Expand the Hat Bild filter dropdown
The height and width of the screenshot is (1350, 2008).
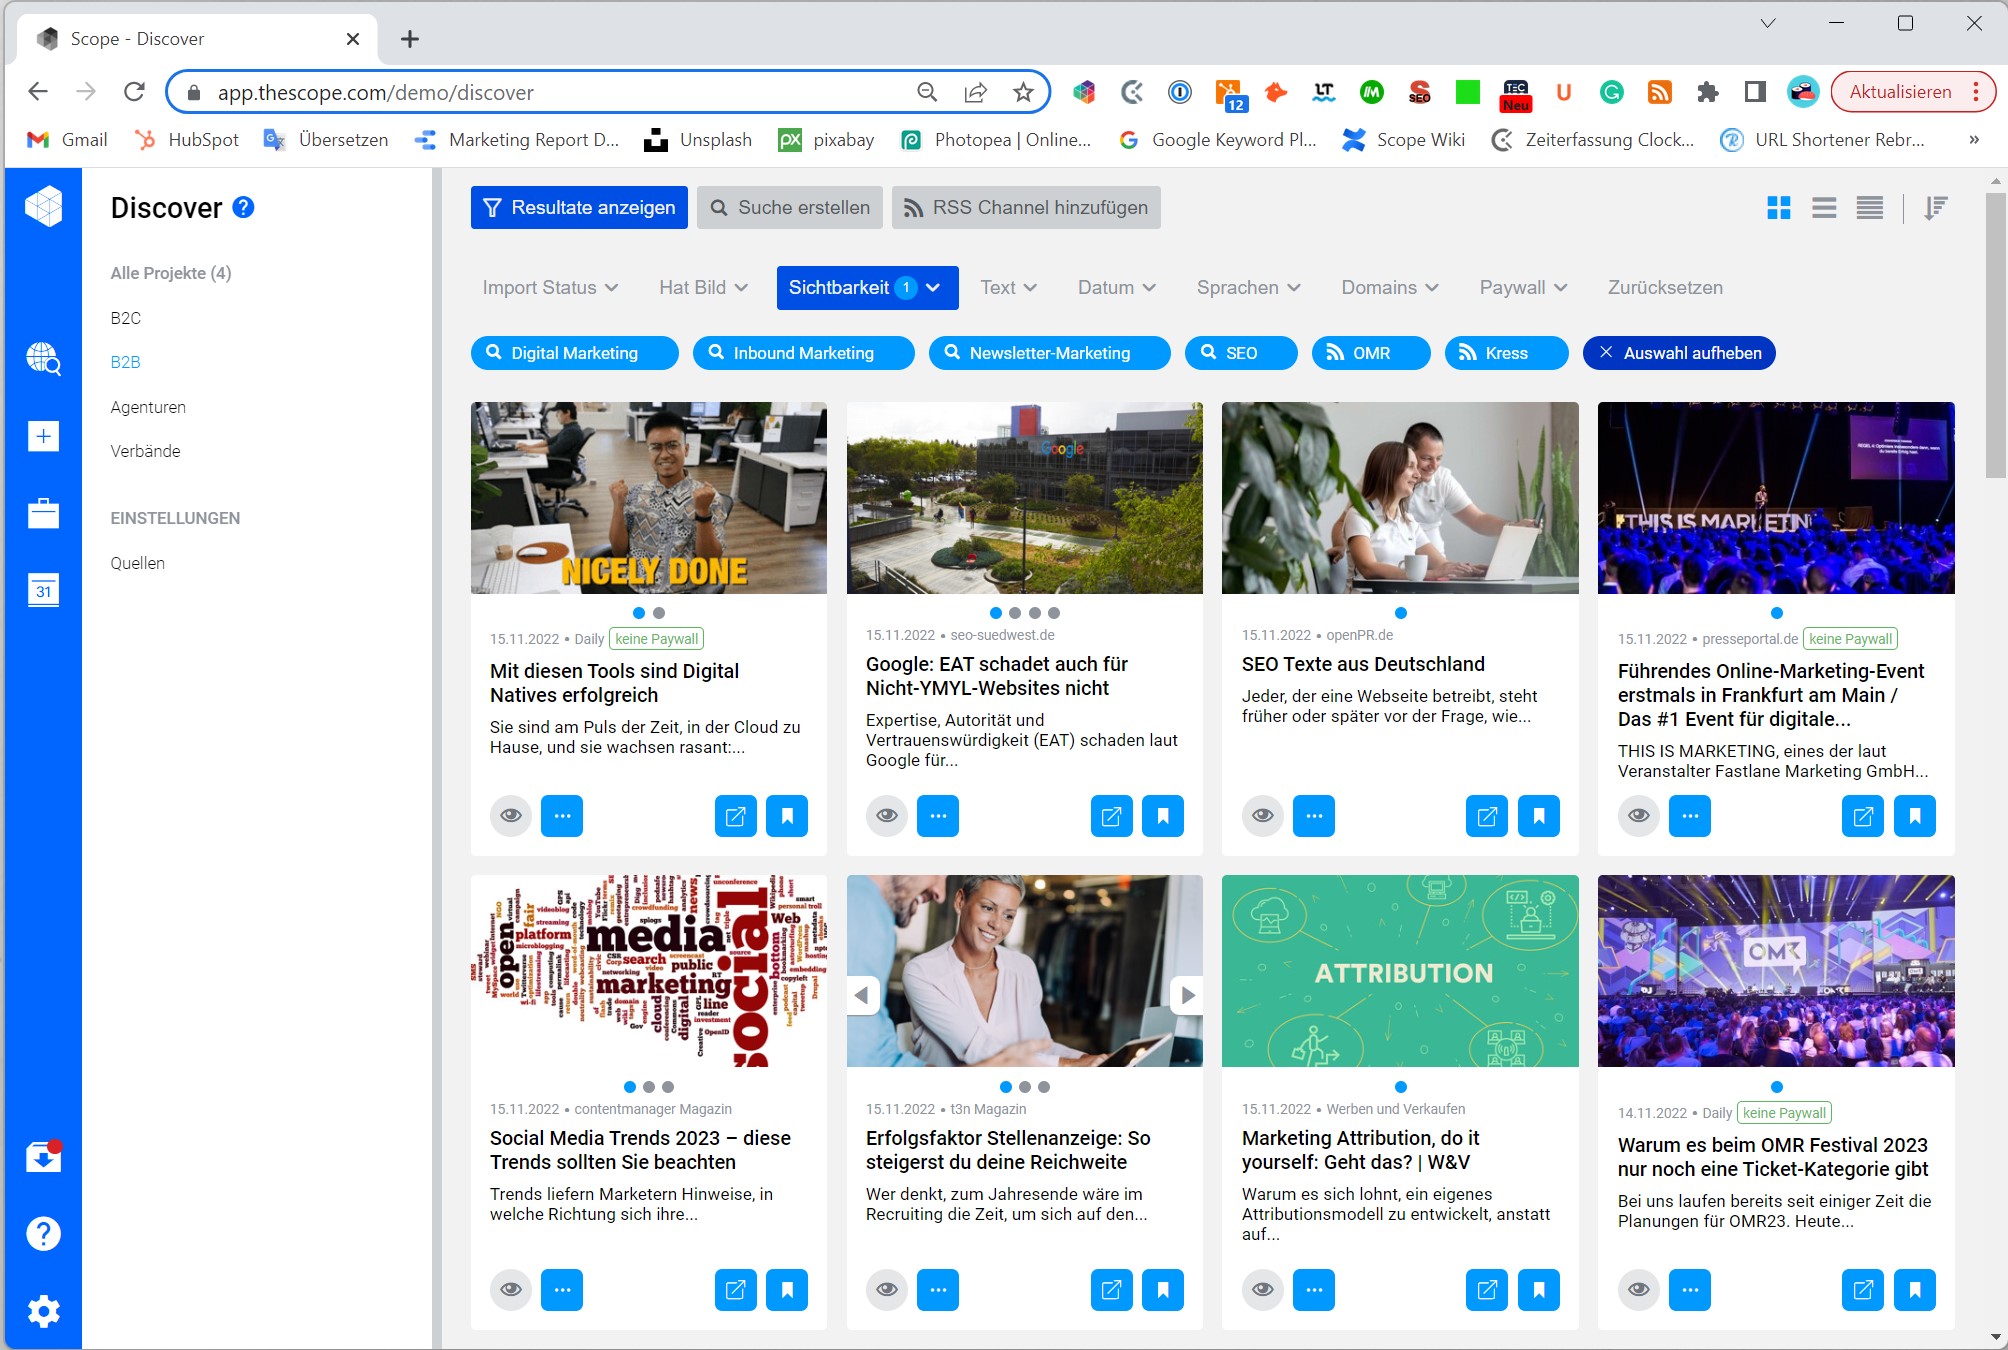(x=703, y=288)
